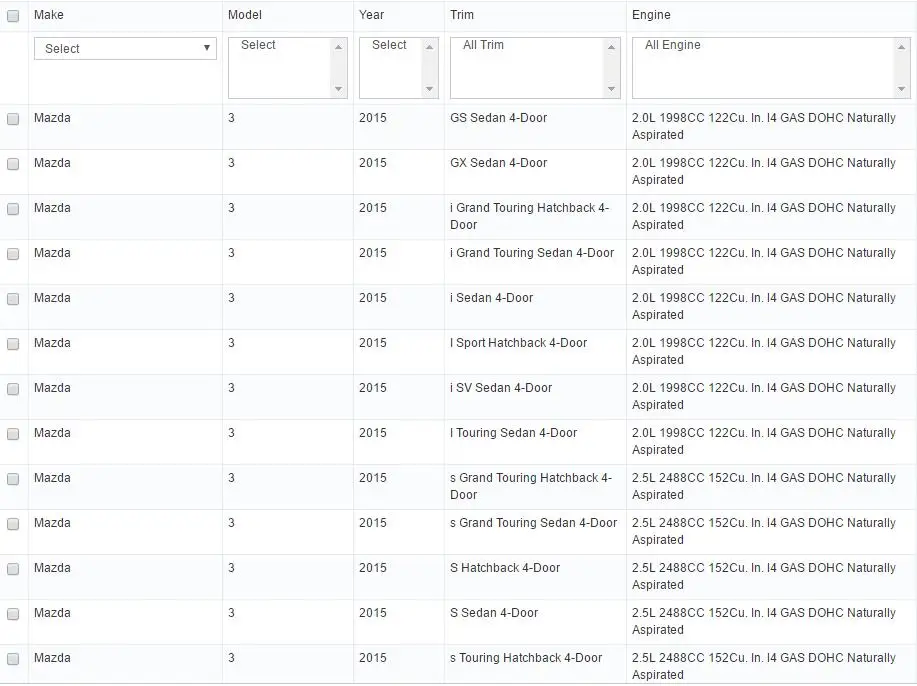Check the i SV Sedan 4-Door checkbox
Image resolution: width=917 pixels, height=686 pixels.
pos(13,389)
